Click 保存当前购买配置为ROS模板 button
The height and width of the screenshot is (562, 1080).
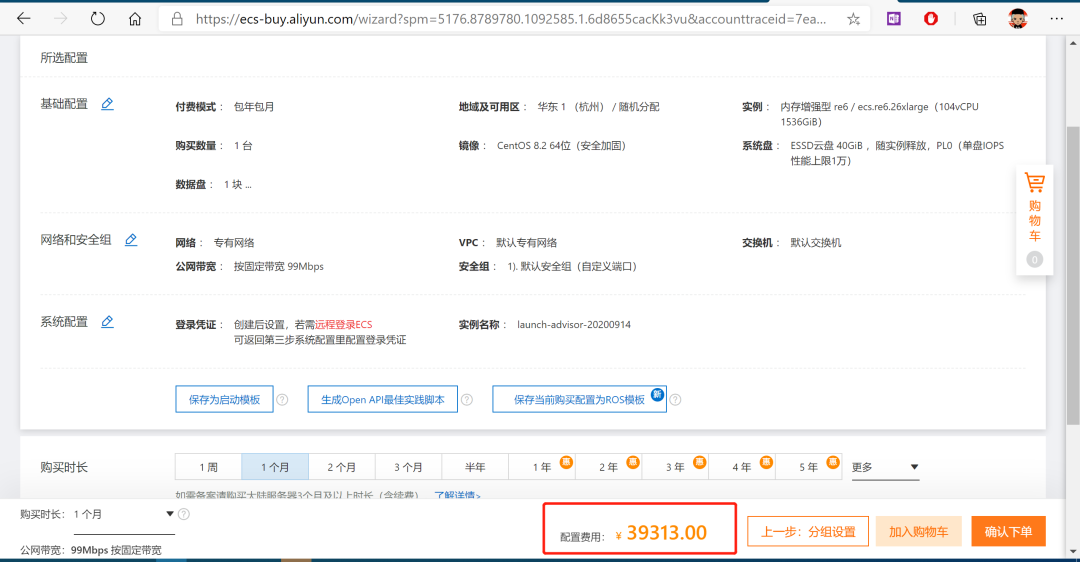579,399
